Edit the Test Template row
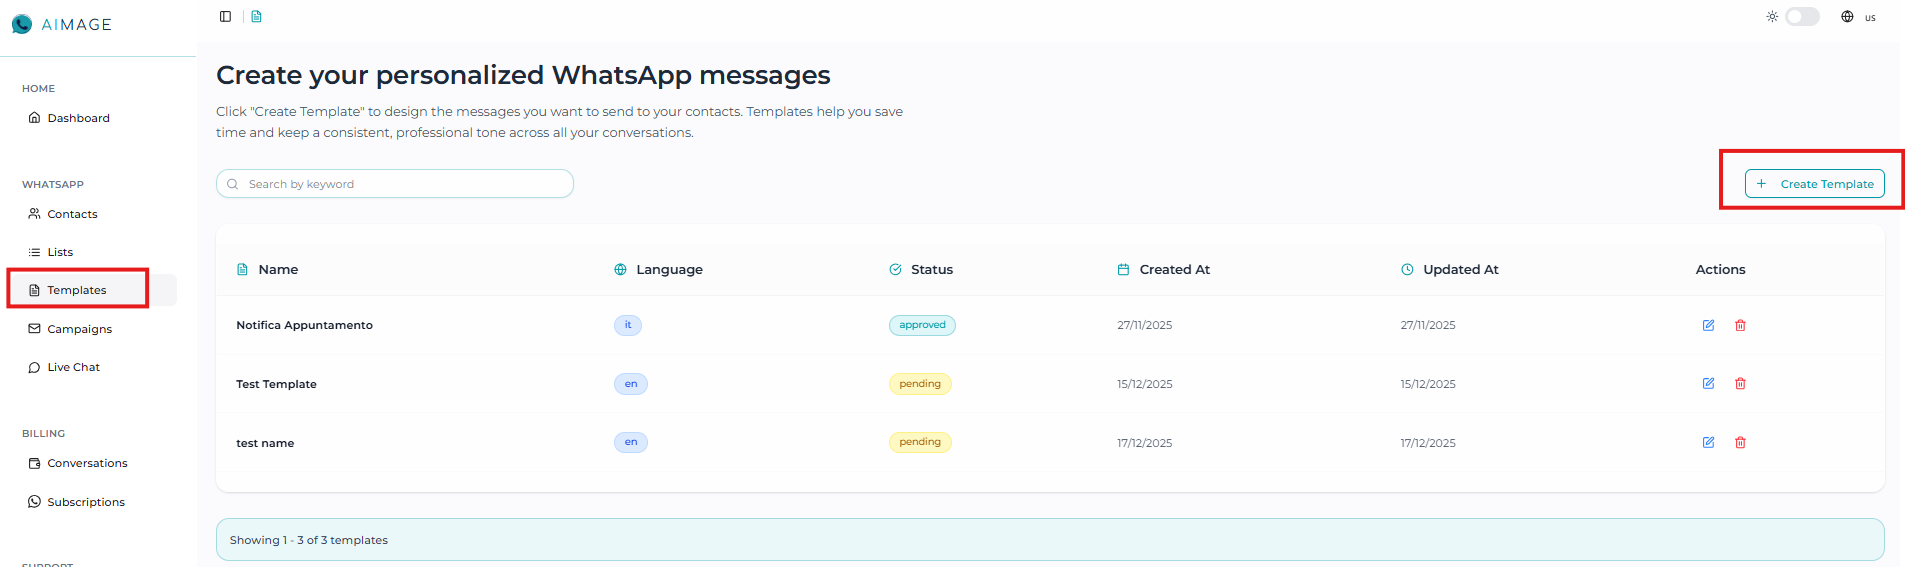 point(1708,384)
